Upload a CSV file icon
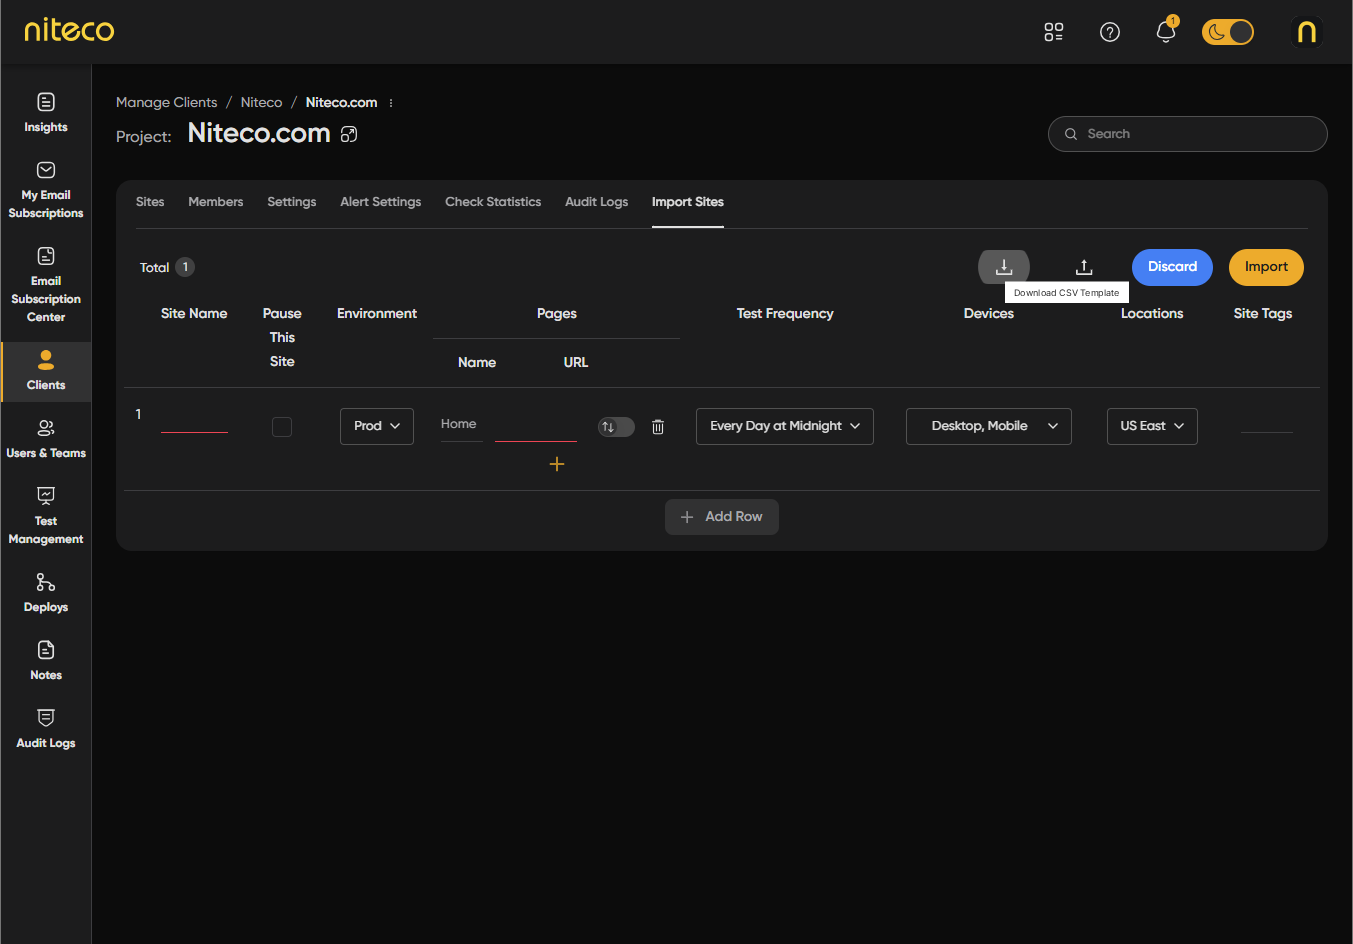 coord(1084,267)
